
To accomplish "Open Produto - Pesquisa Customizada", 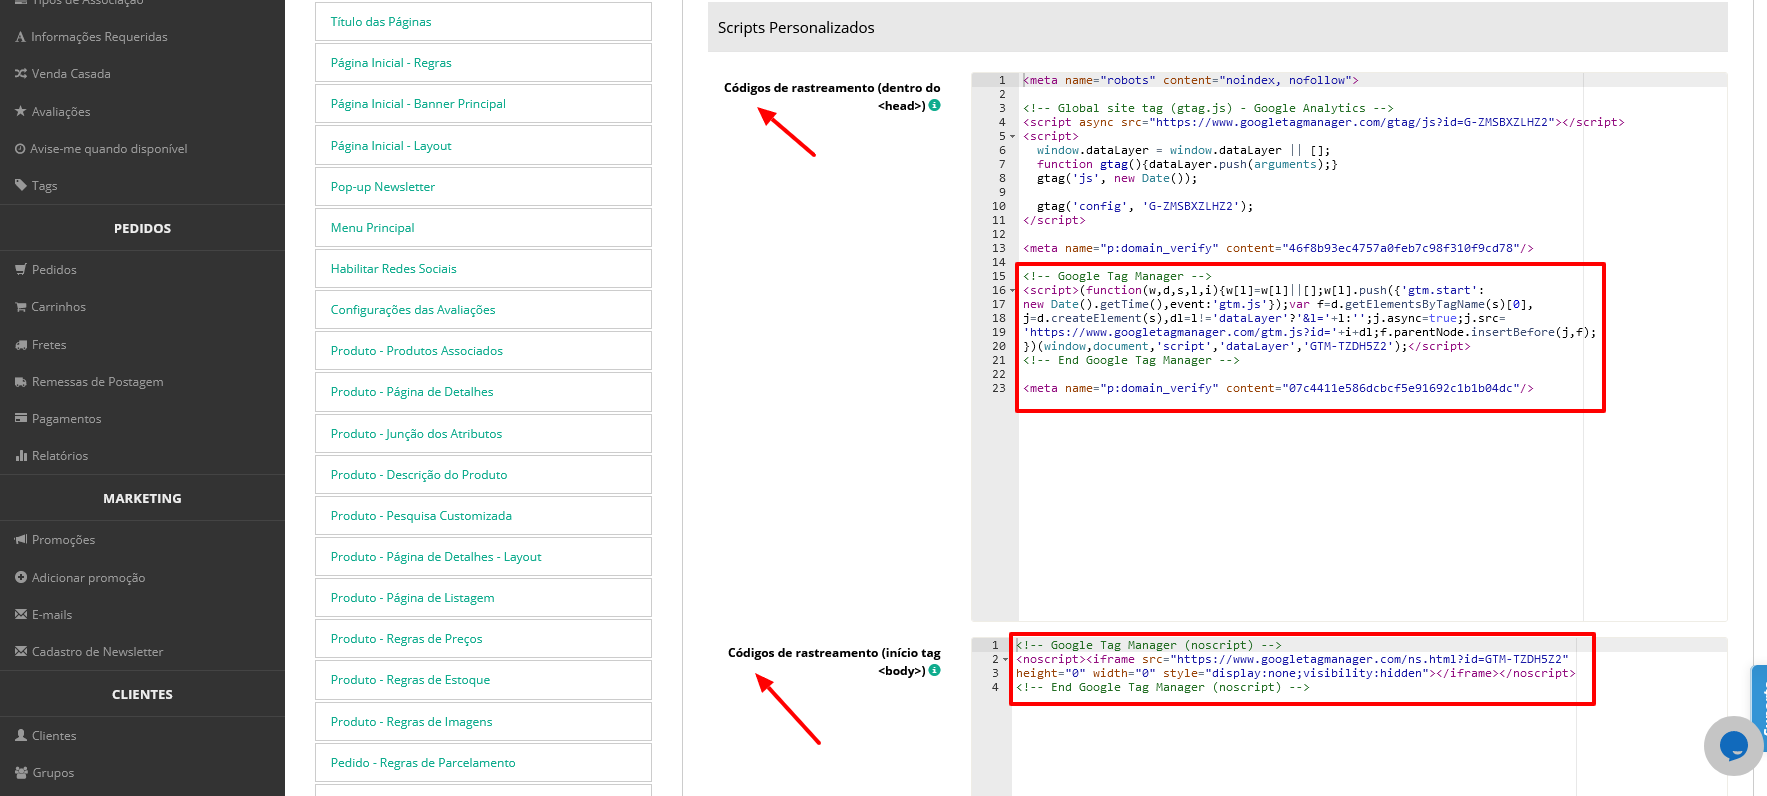I will (483, 515).
